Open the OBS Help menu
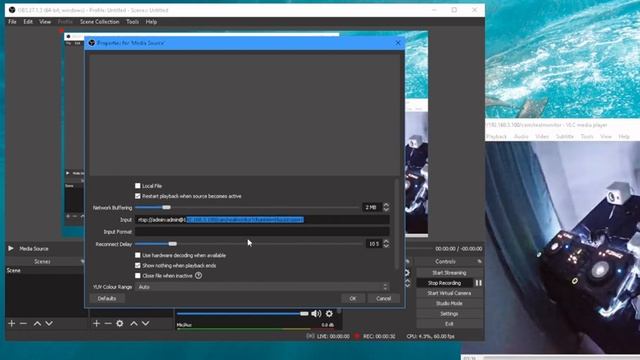Screen dimensions: 640x360 (151, 22)
